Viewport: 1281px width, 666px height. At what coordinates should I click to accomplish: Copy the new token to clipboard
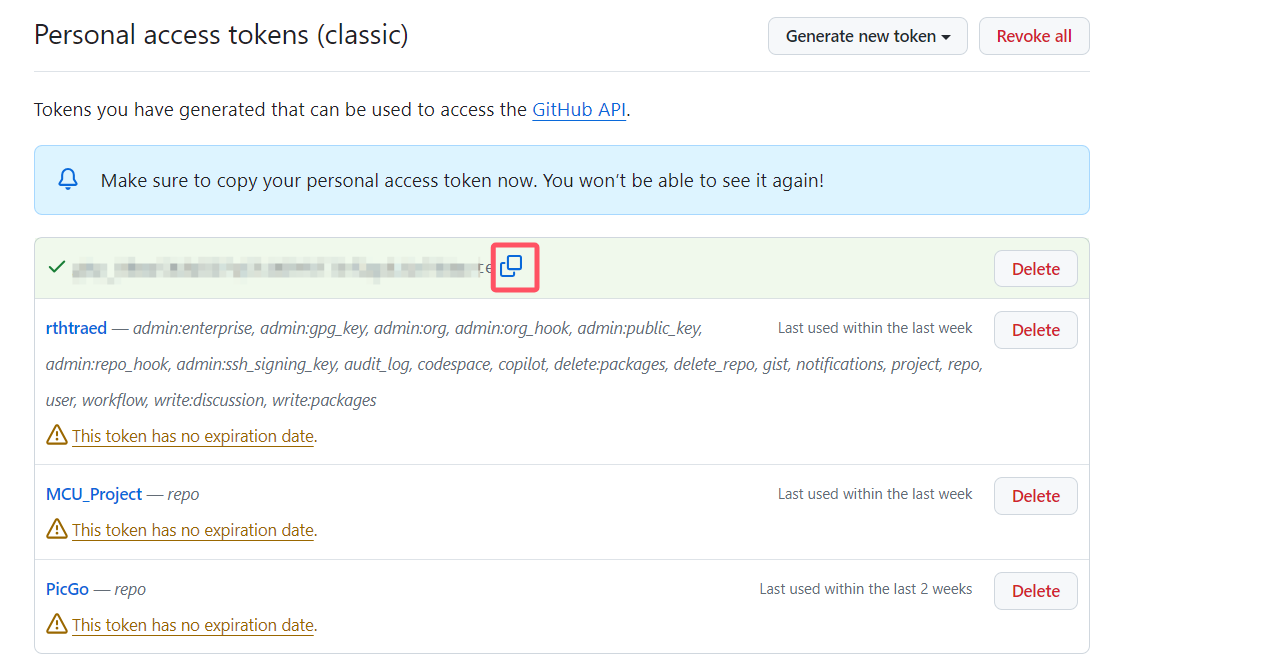(x=511, y=266)
